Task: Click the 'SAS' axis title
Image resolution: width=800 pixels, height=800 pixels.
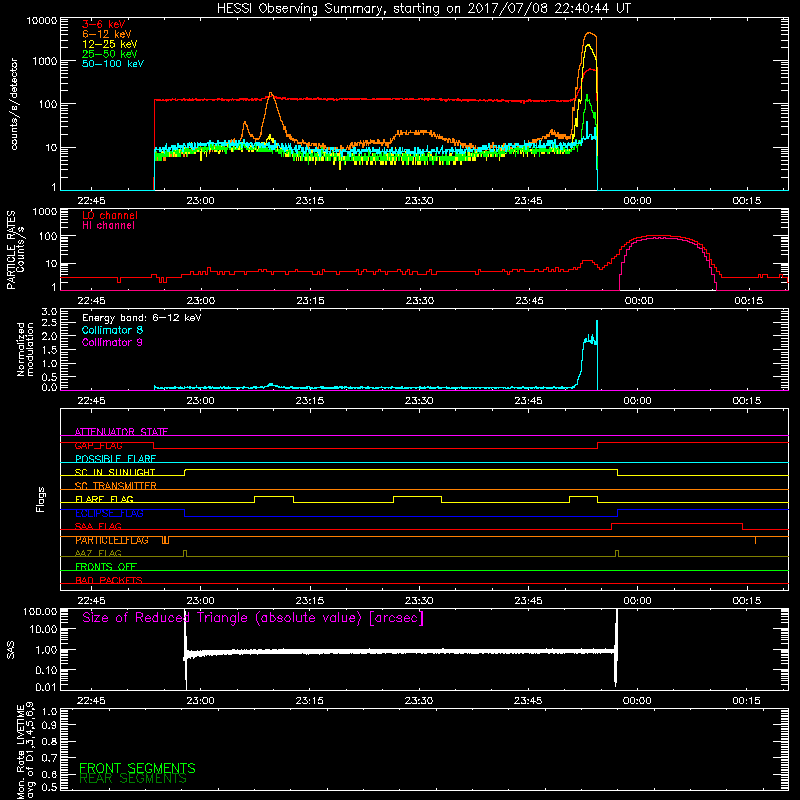Action: coord(10,650)
